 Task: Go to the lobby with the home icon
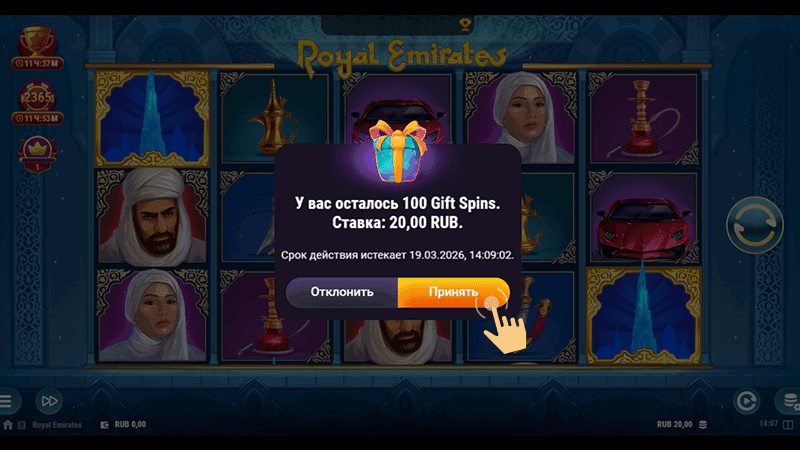(8, 424)
